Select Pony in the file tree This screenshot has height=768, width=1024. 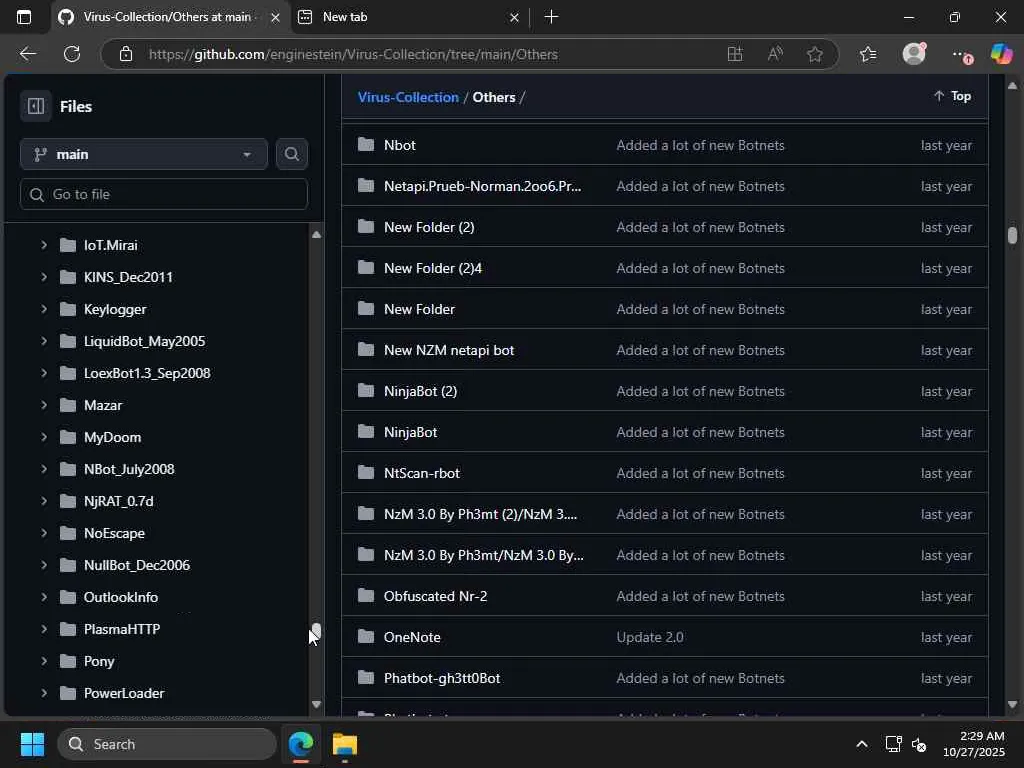click(x=99, y=661)
